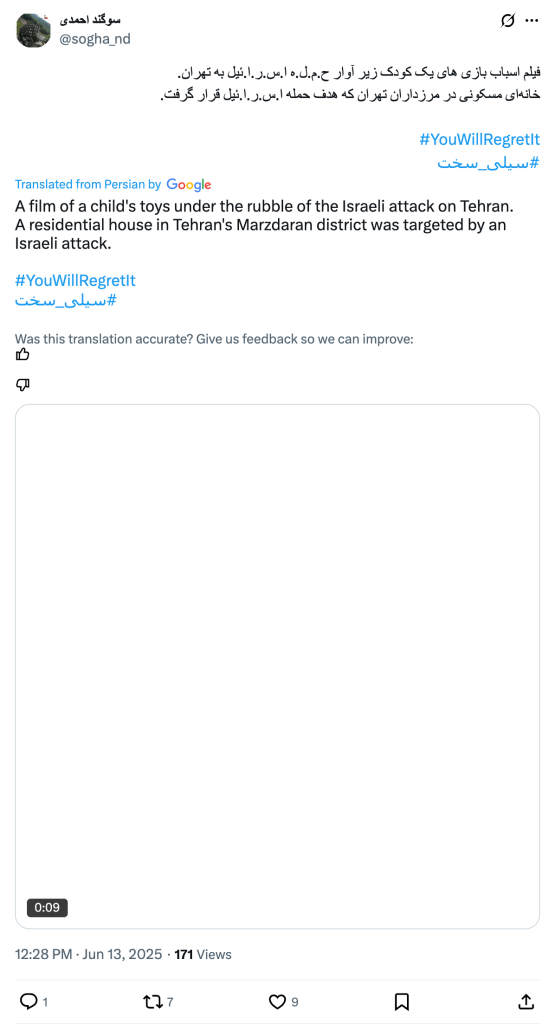Image resolution: width=555 pixels, height=1024 pixels.
Task: Open Persian hashtag #سیلی_سخت in original text
Action: point(489,162)
